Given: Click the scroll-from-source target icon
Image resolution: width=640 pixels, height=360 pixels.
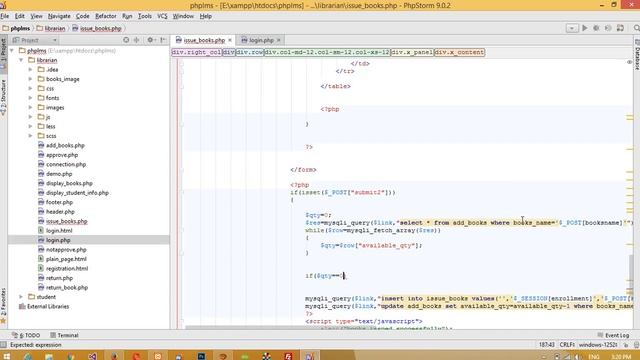Looking at the screenshot, I should click(x=126, y=40).
